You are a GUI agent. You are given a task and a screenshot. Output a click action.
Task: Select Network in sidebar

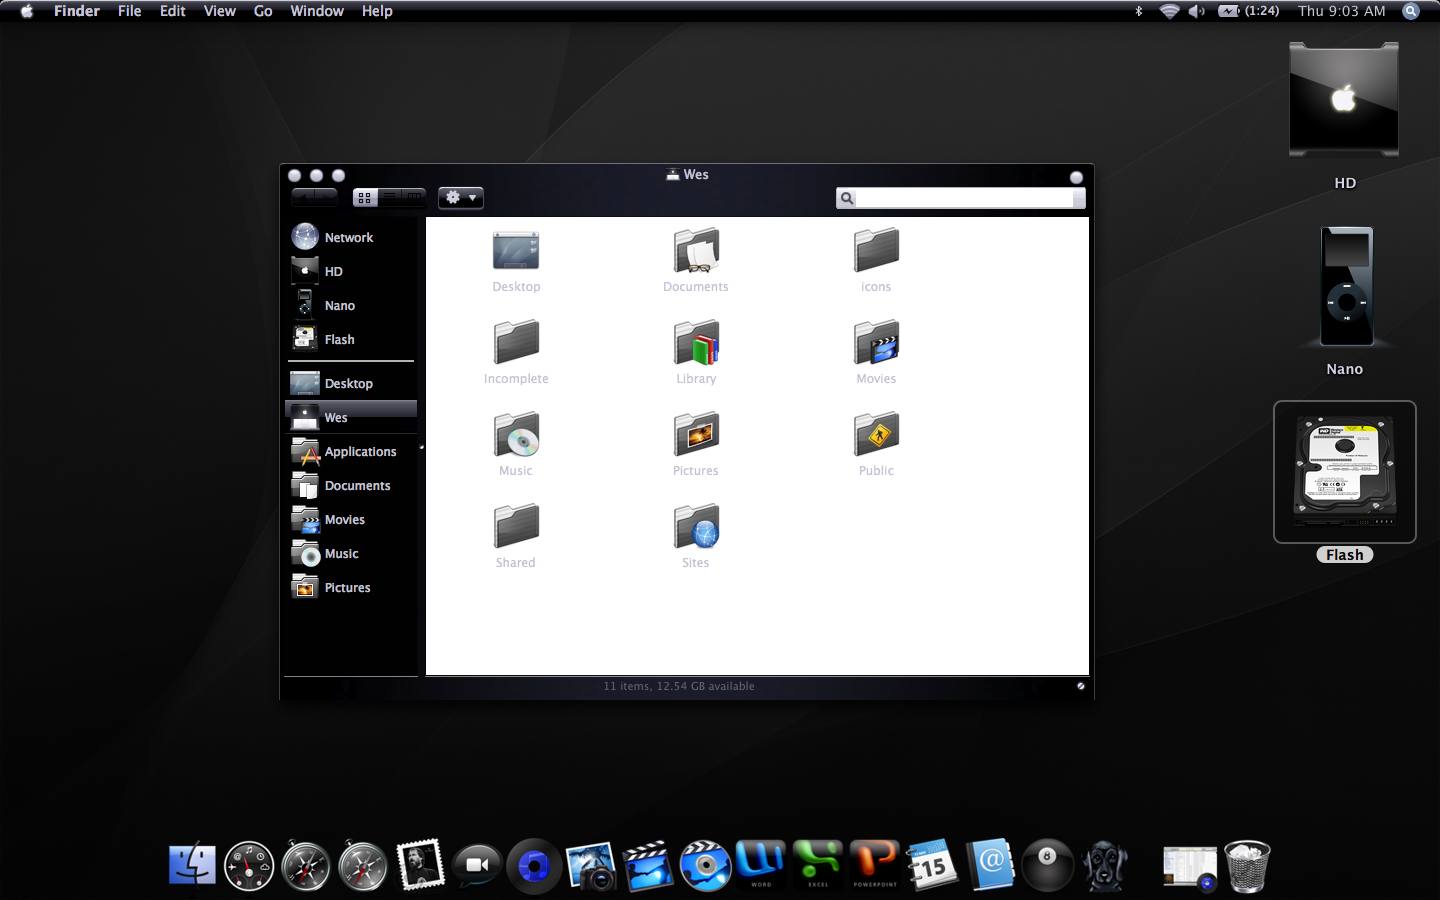pos(349,237)
